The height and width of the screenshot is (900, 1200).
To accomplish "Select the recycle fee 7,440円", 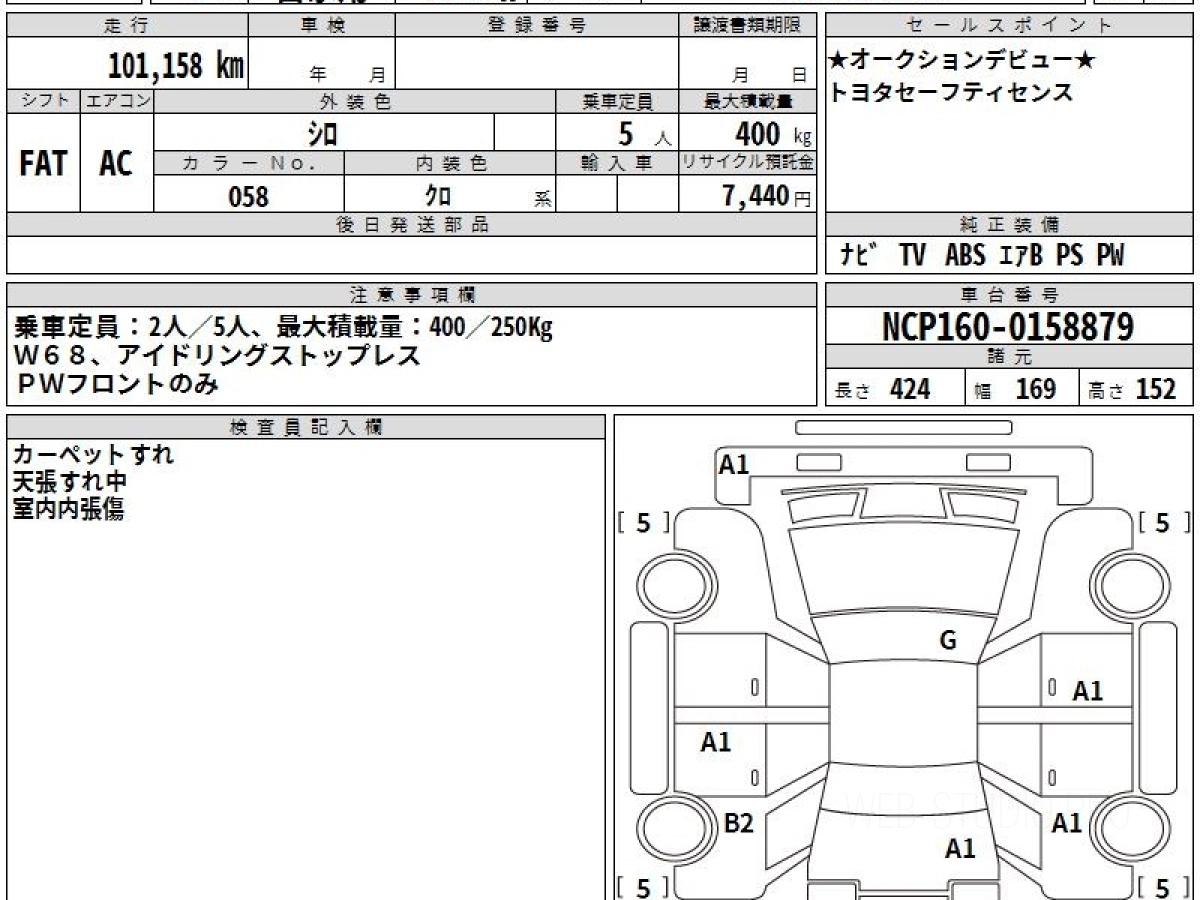I will (767, 196).
